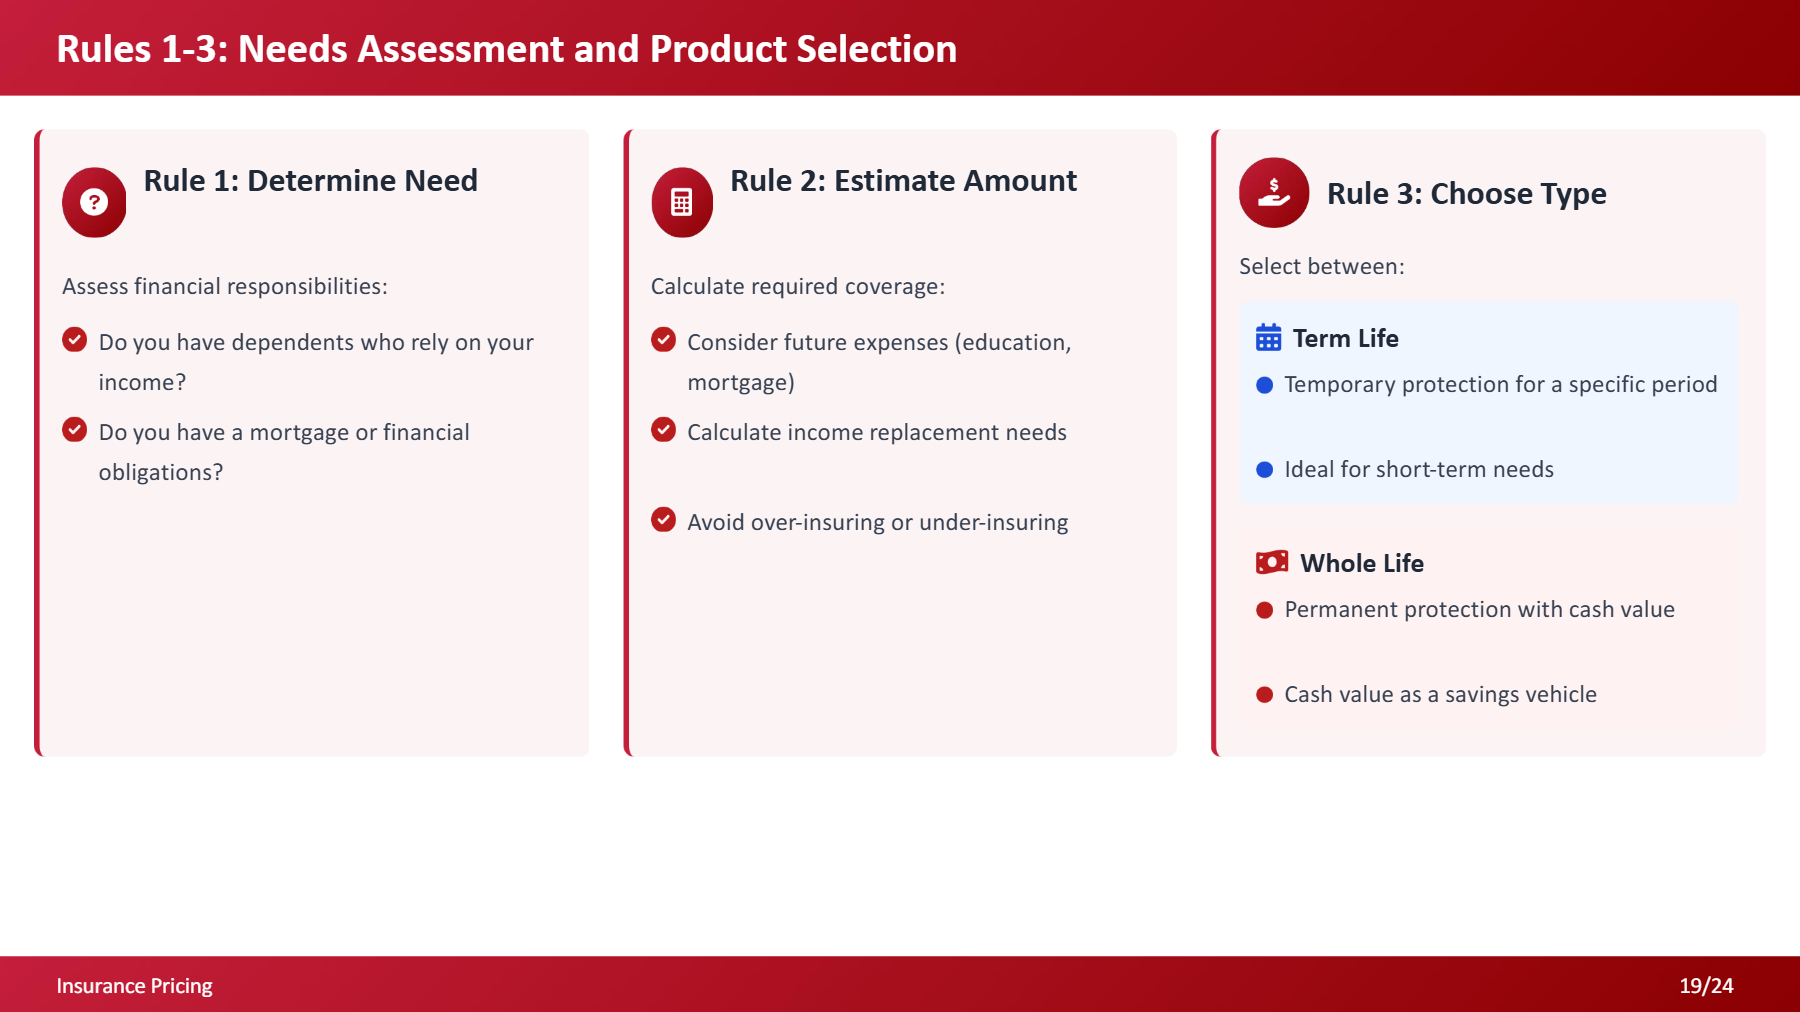
Task: Click the text 'Calculate required coverage:'
Action: [x=798, y=287]
